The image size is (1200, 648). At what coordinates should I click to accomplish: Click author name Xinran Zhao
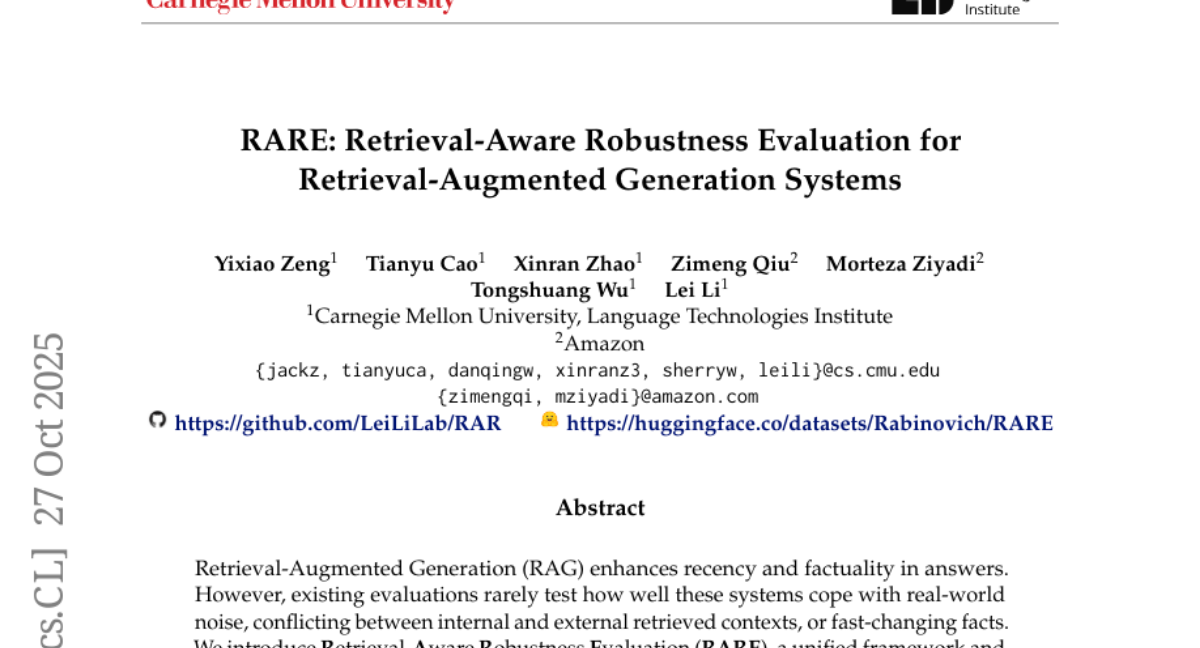click(575, 264)
